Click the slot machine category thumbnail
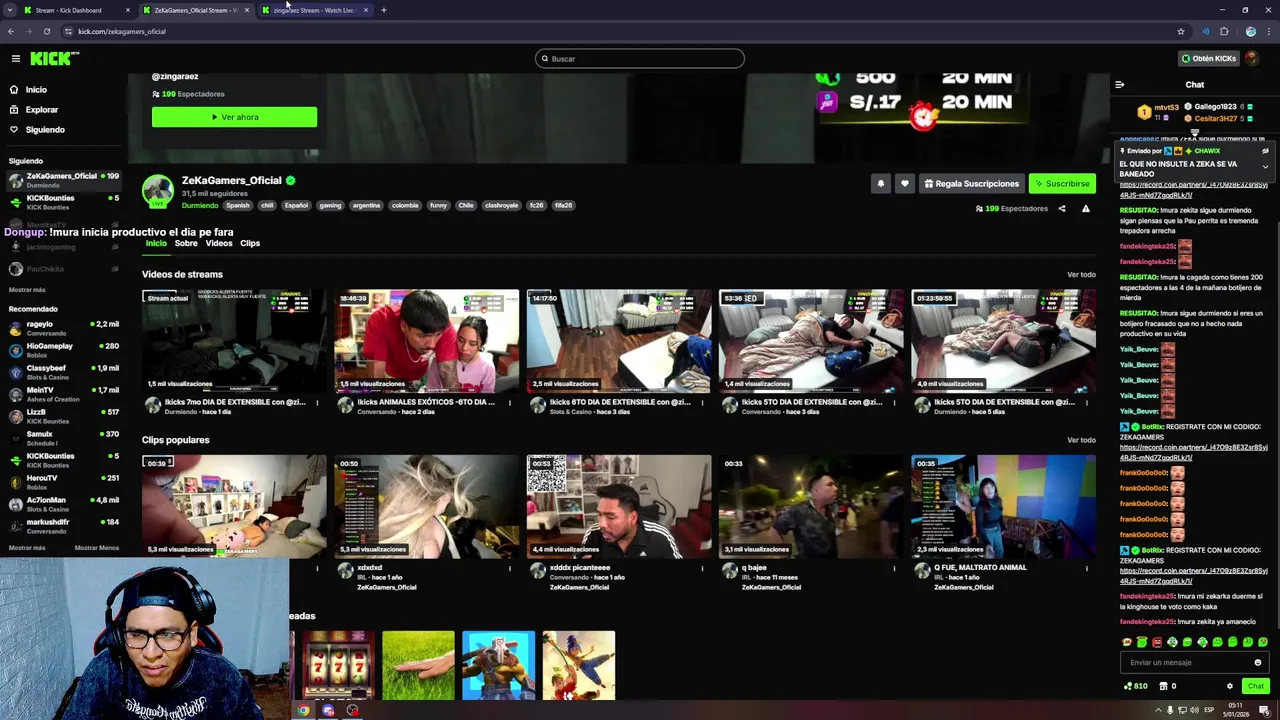 pos(339,665)
